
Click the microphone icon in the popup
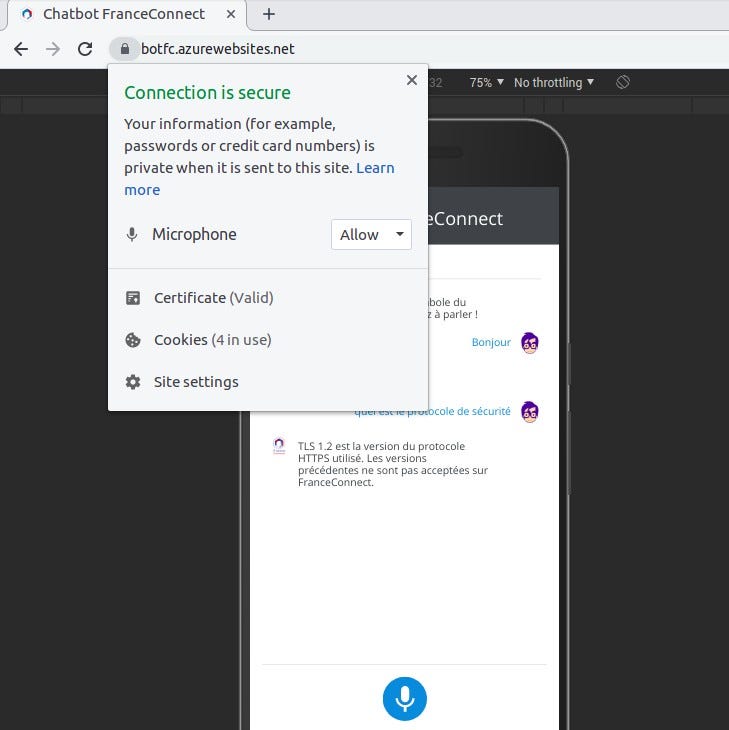click(132, 235)
